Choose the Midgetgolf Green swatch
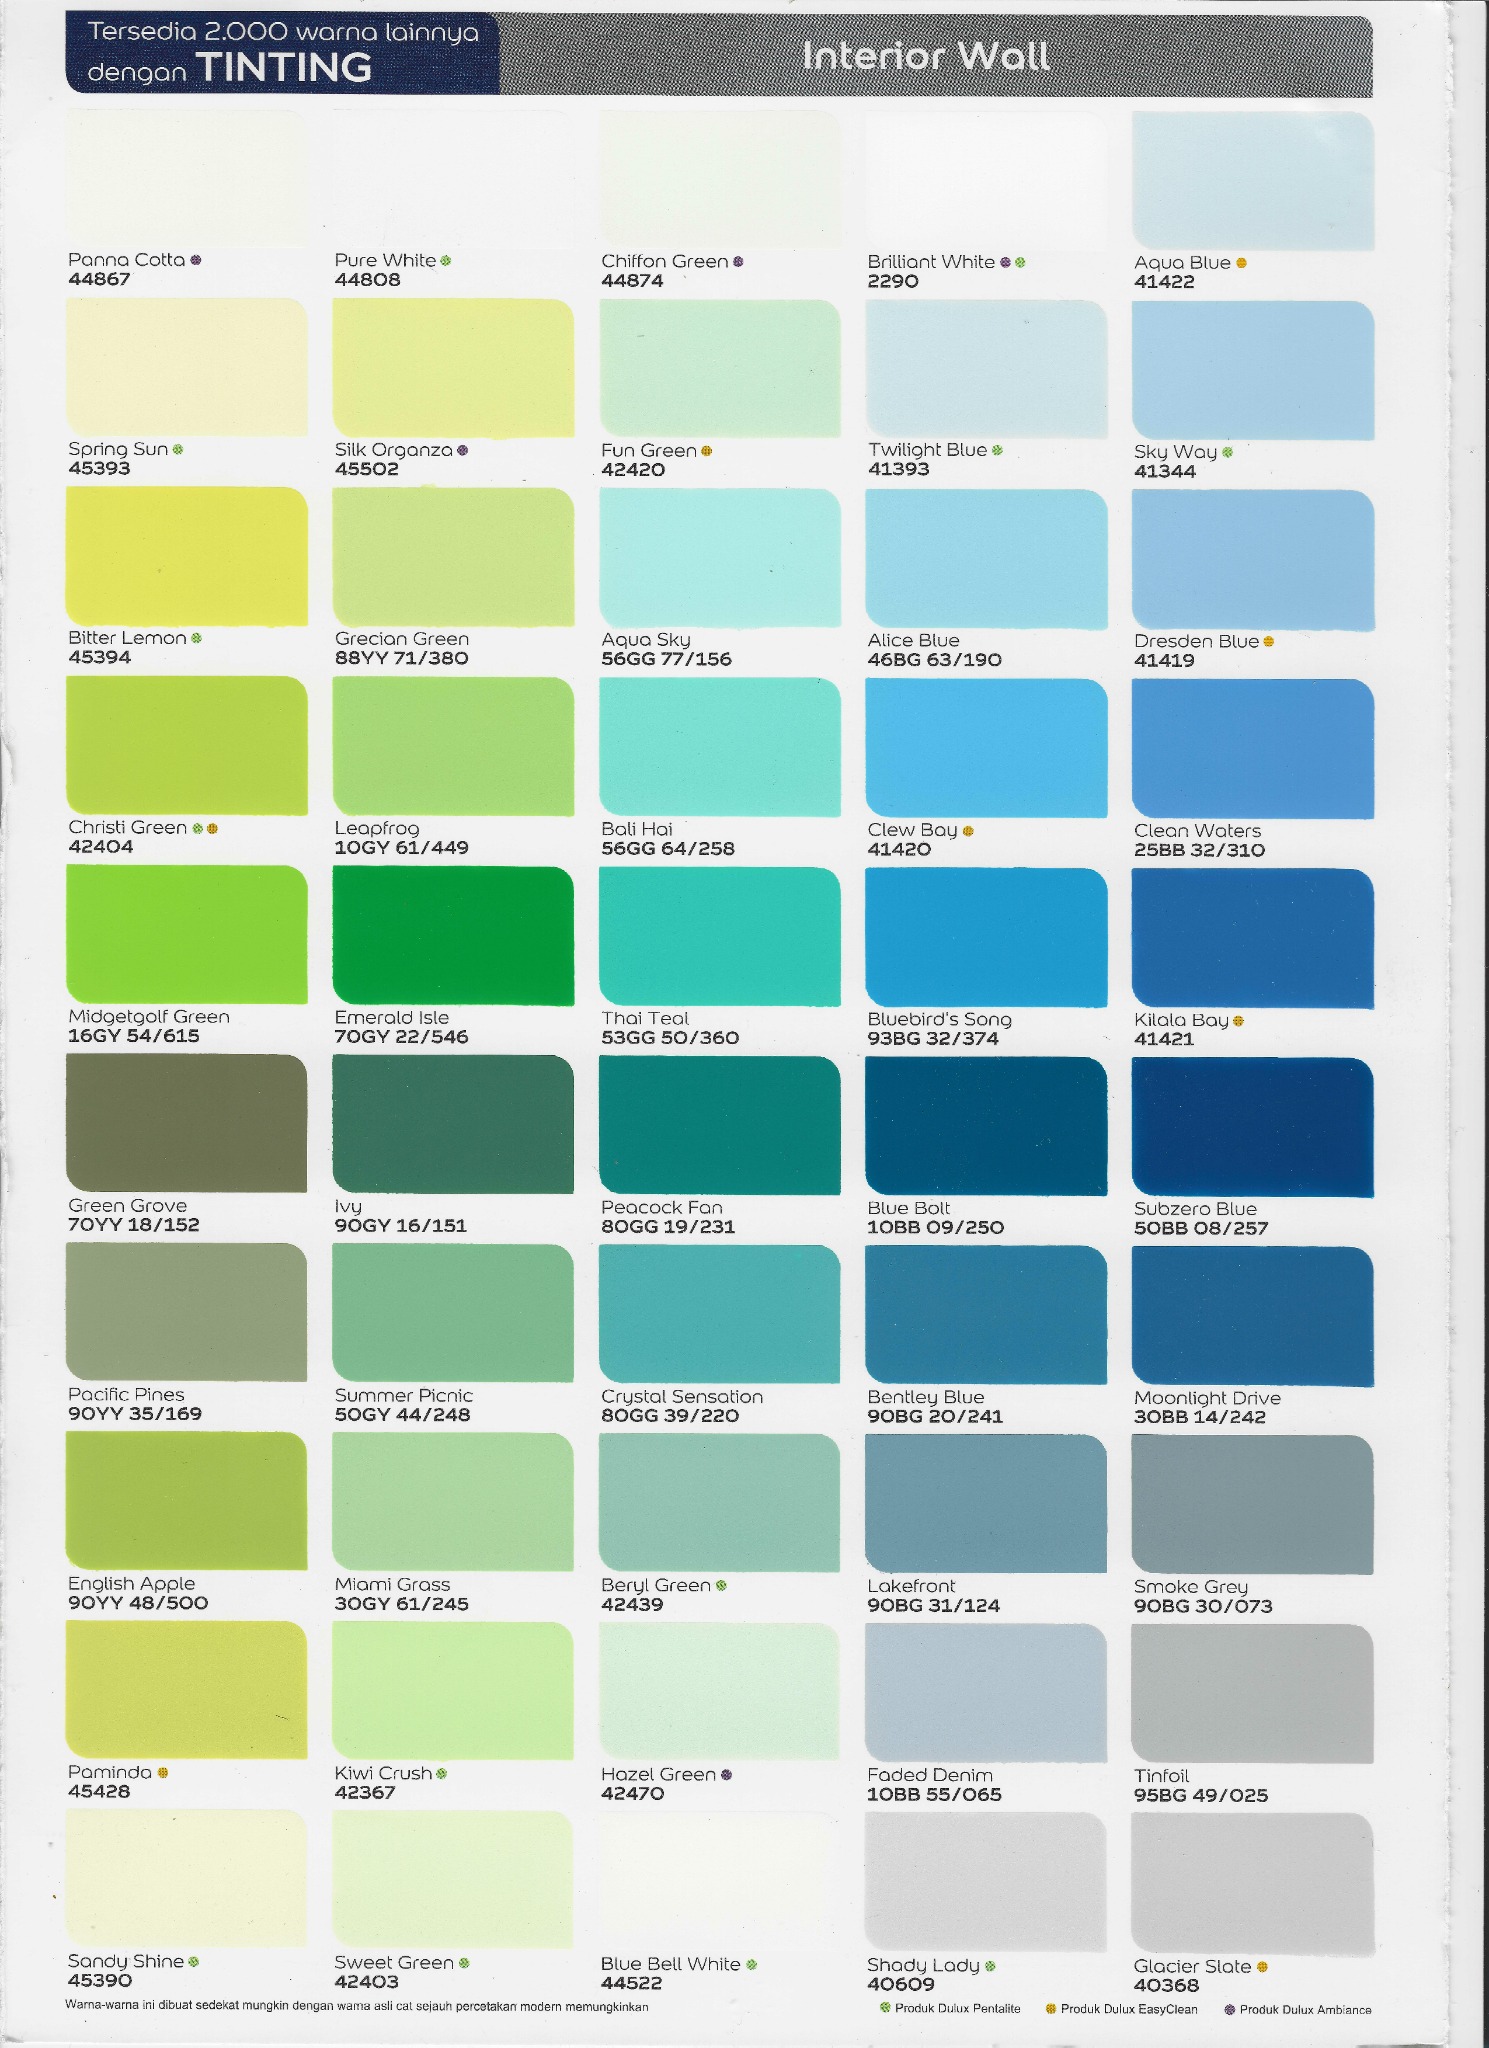Viewport: 1489px width, 2048px height. 186,933
